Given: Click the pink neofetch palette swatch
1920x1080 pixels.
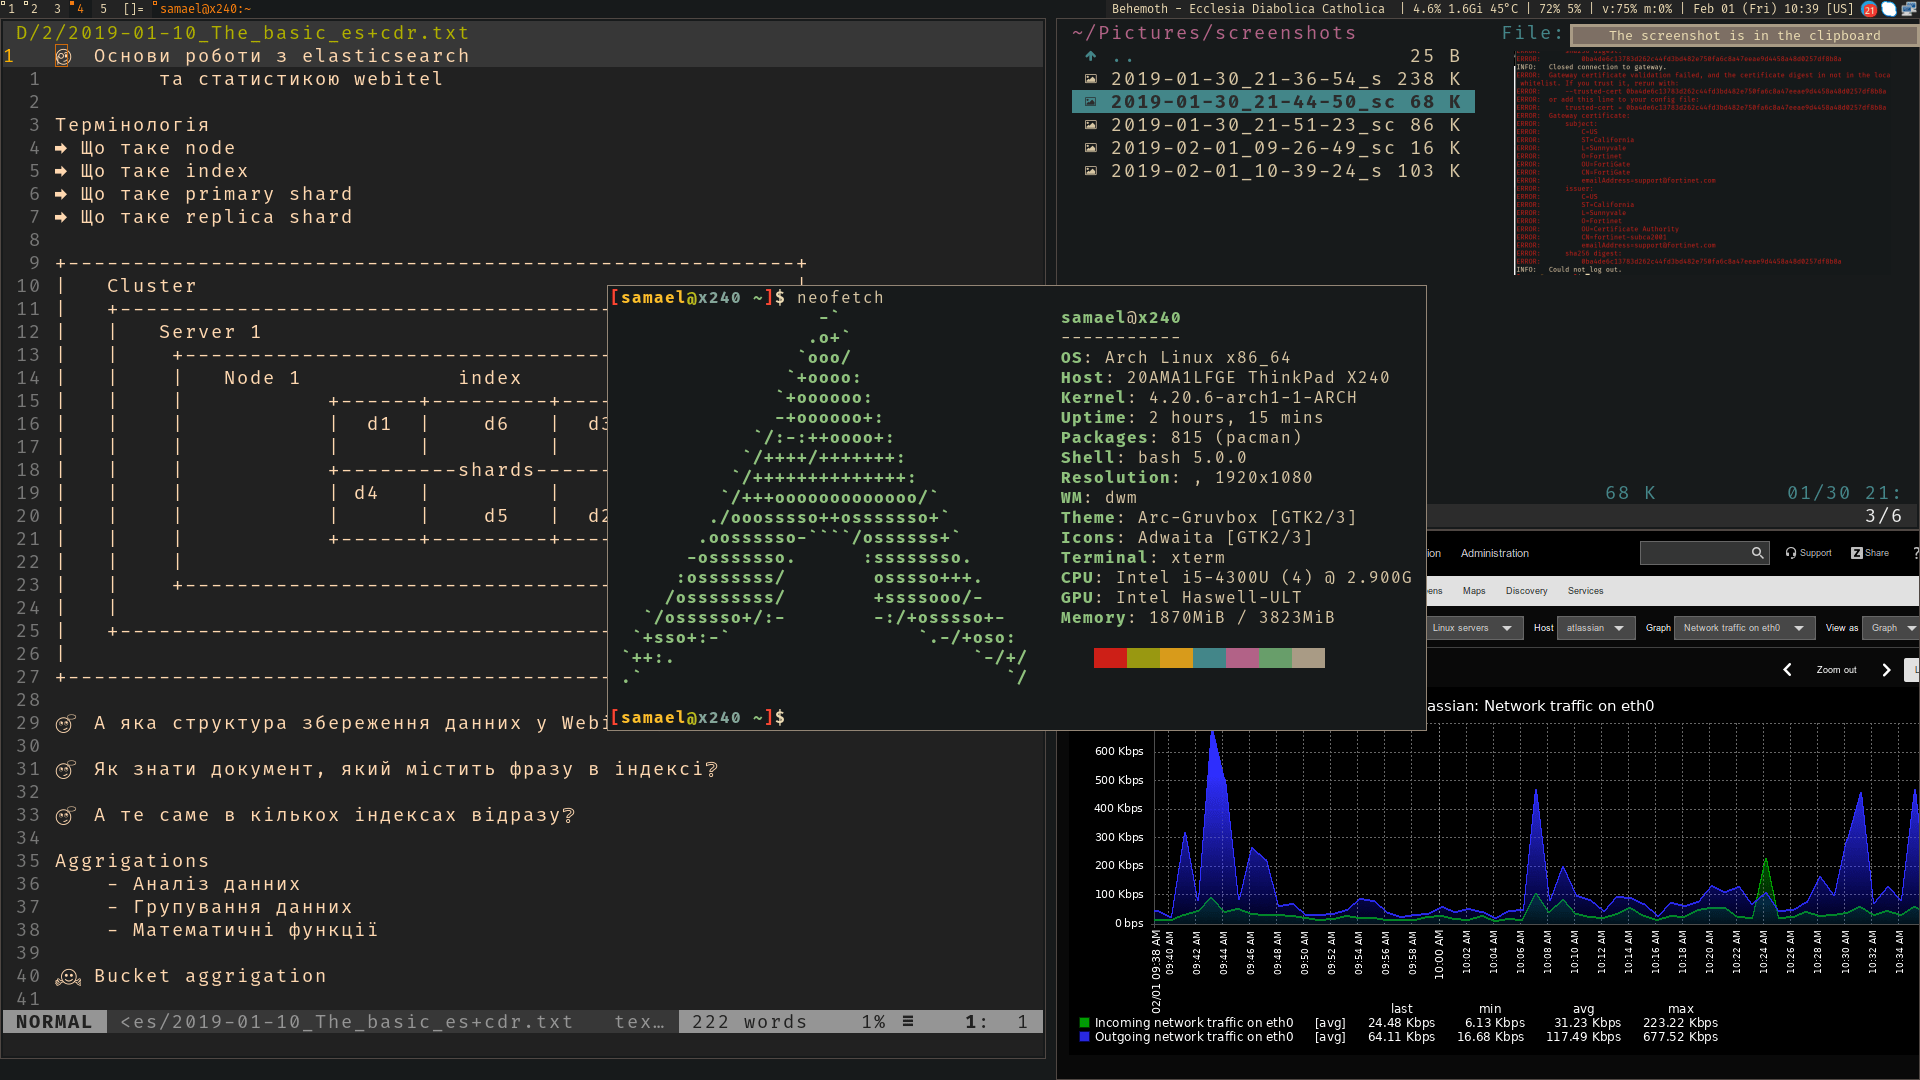Looking at the screenshot, I should [1242, 658].
